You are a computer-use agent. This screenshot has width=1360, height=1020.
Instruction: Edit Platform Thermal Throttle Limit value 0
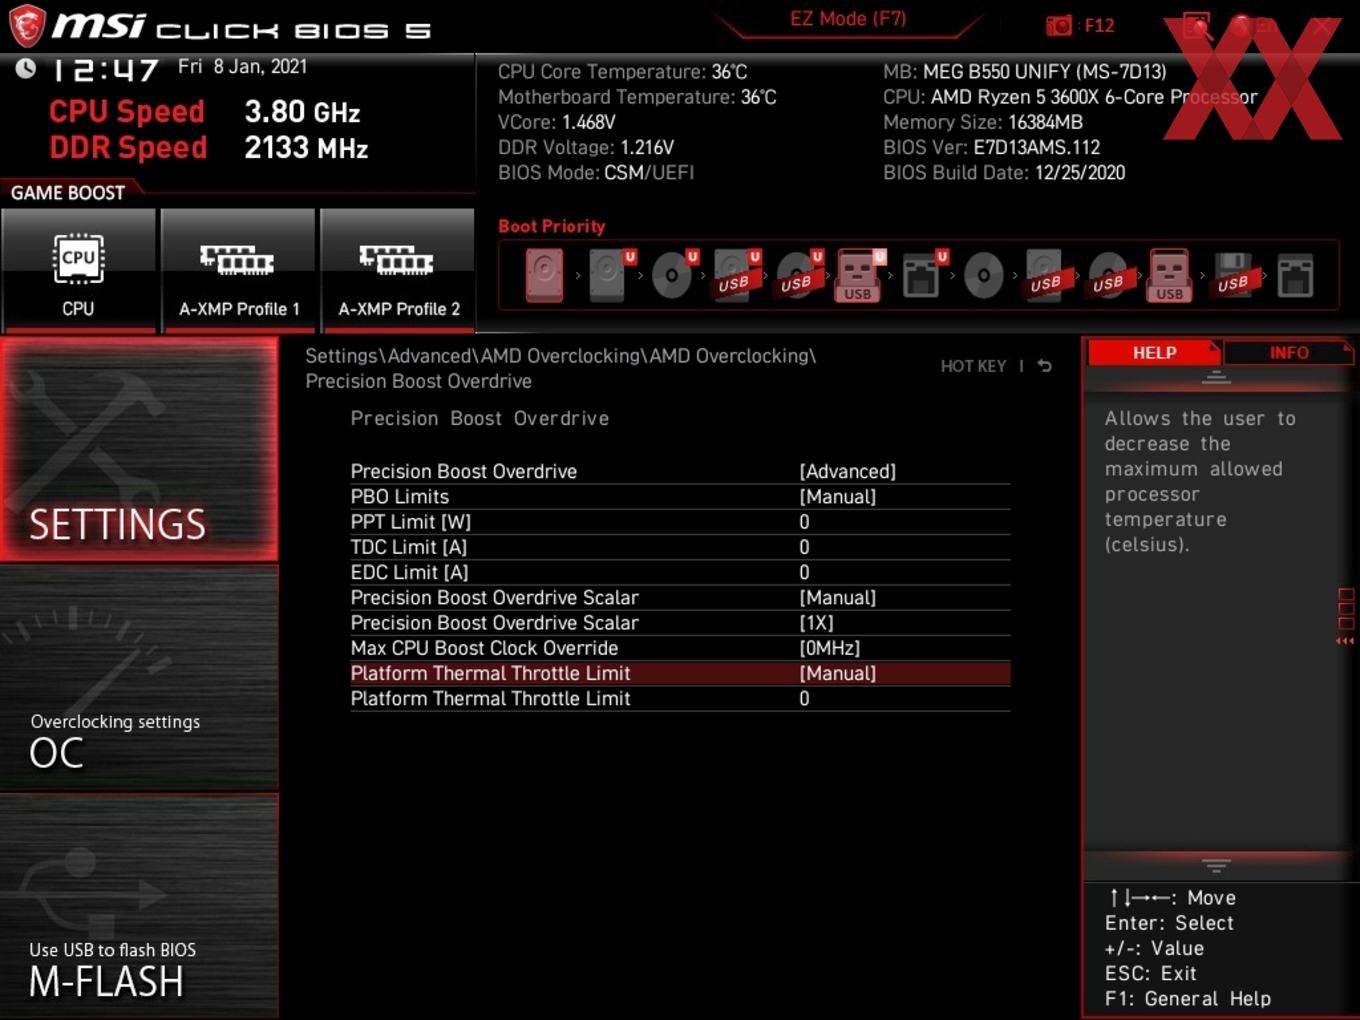tap(680, 698)
